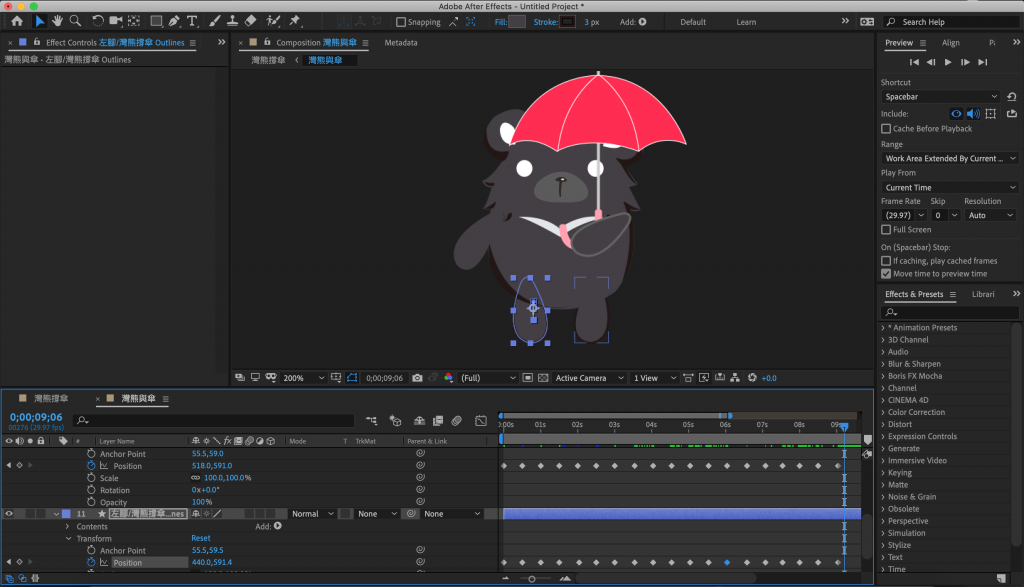Viewport: 1024px width, 587px height.
Task: Play the preview
Action: pos(948,62)
